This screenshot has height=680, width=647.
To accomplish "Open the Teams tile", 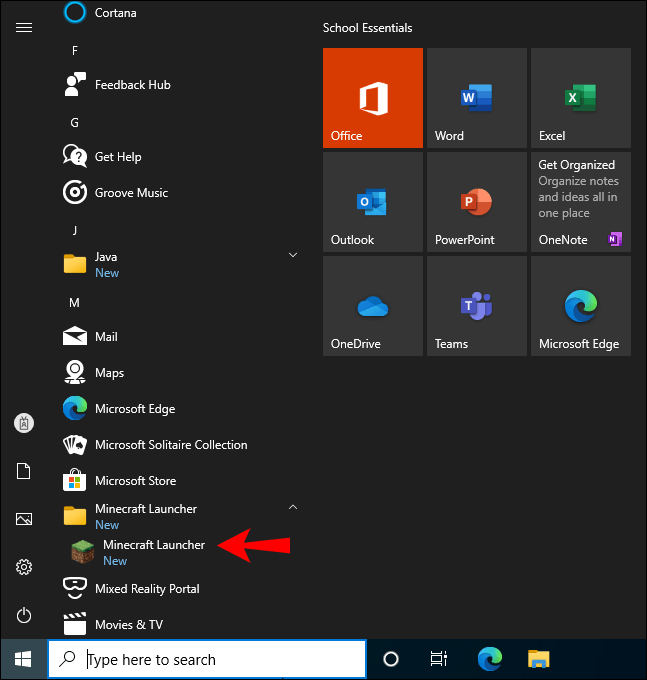I will pos(477,306).
